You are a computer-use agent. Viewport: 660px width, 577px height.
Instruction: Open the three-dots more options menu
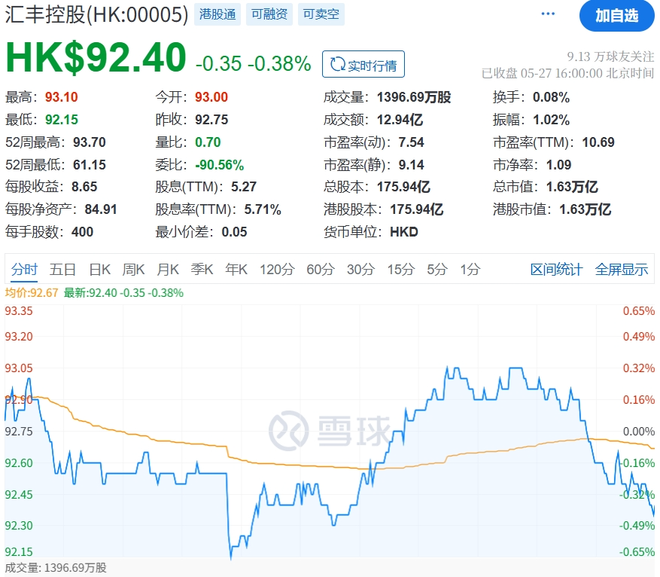548,15
